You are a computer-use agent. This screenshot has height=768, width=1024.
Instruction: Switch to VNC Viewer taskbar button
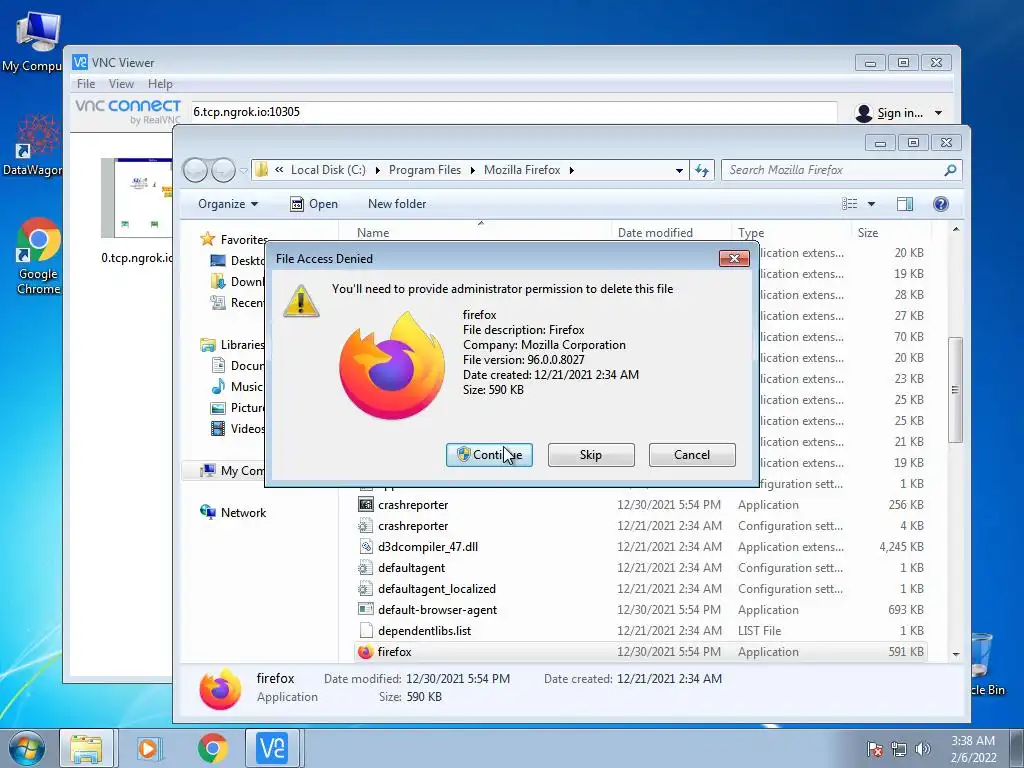tap(272, 748)
